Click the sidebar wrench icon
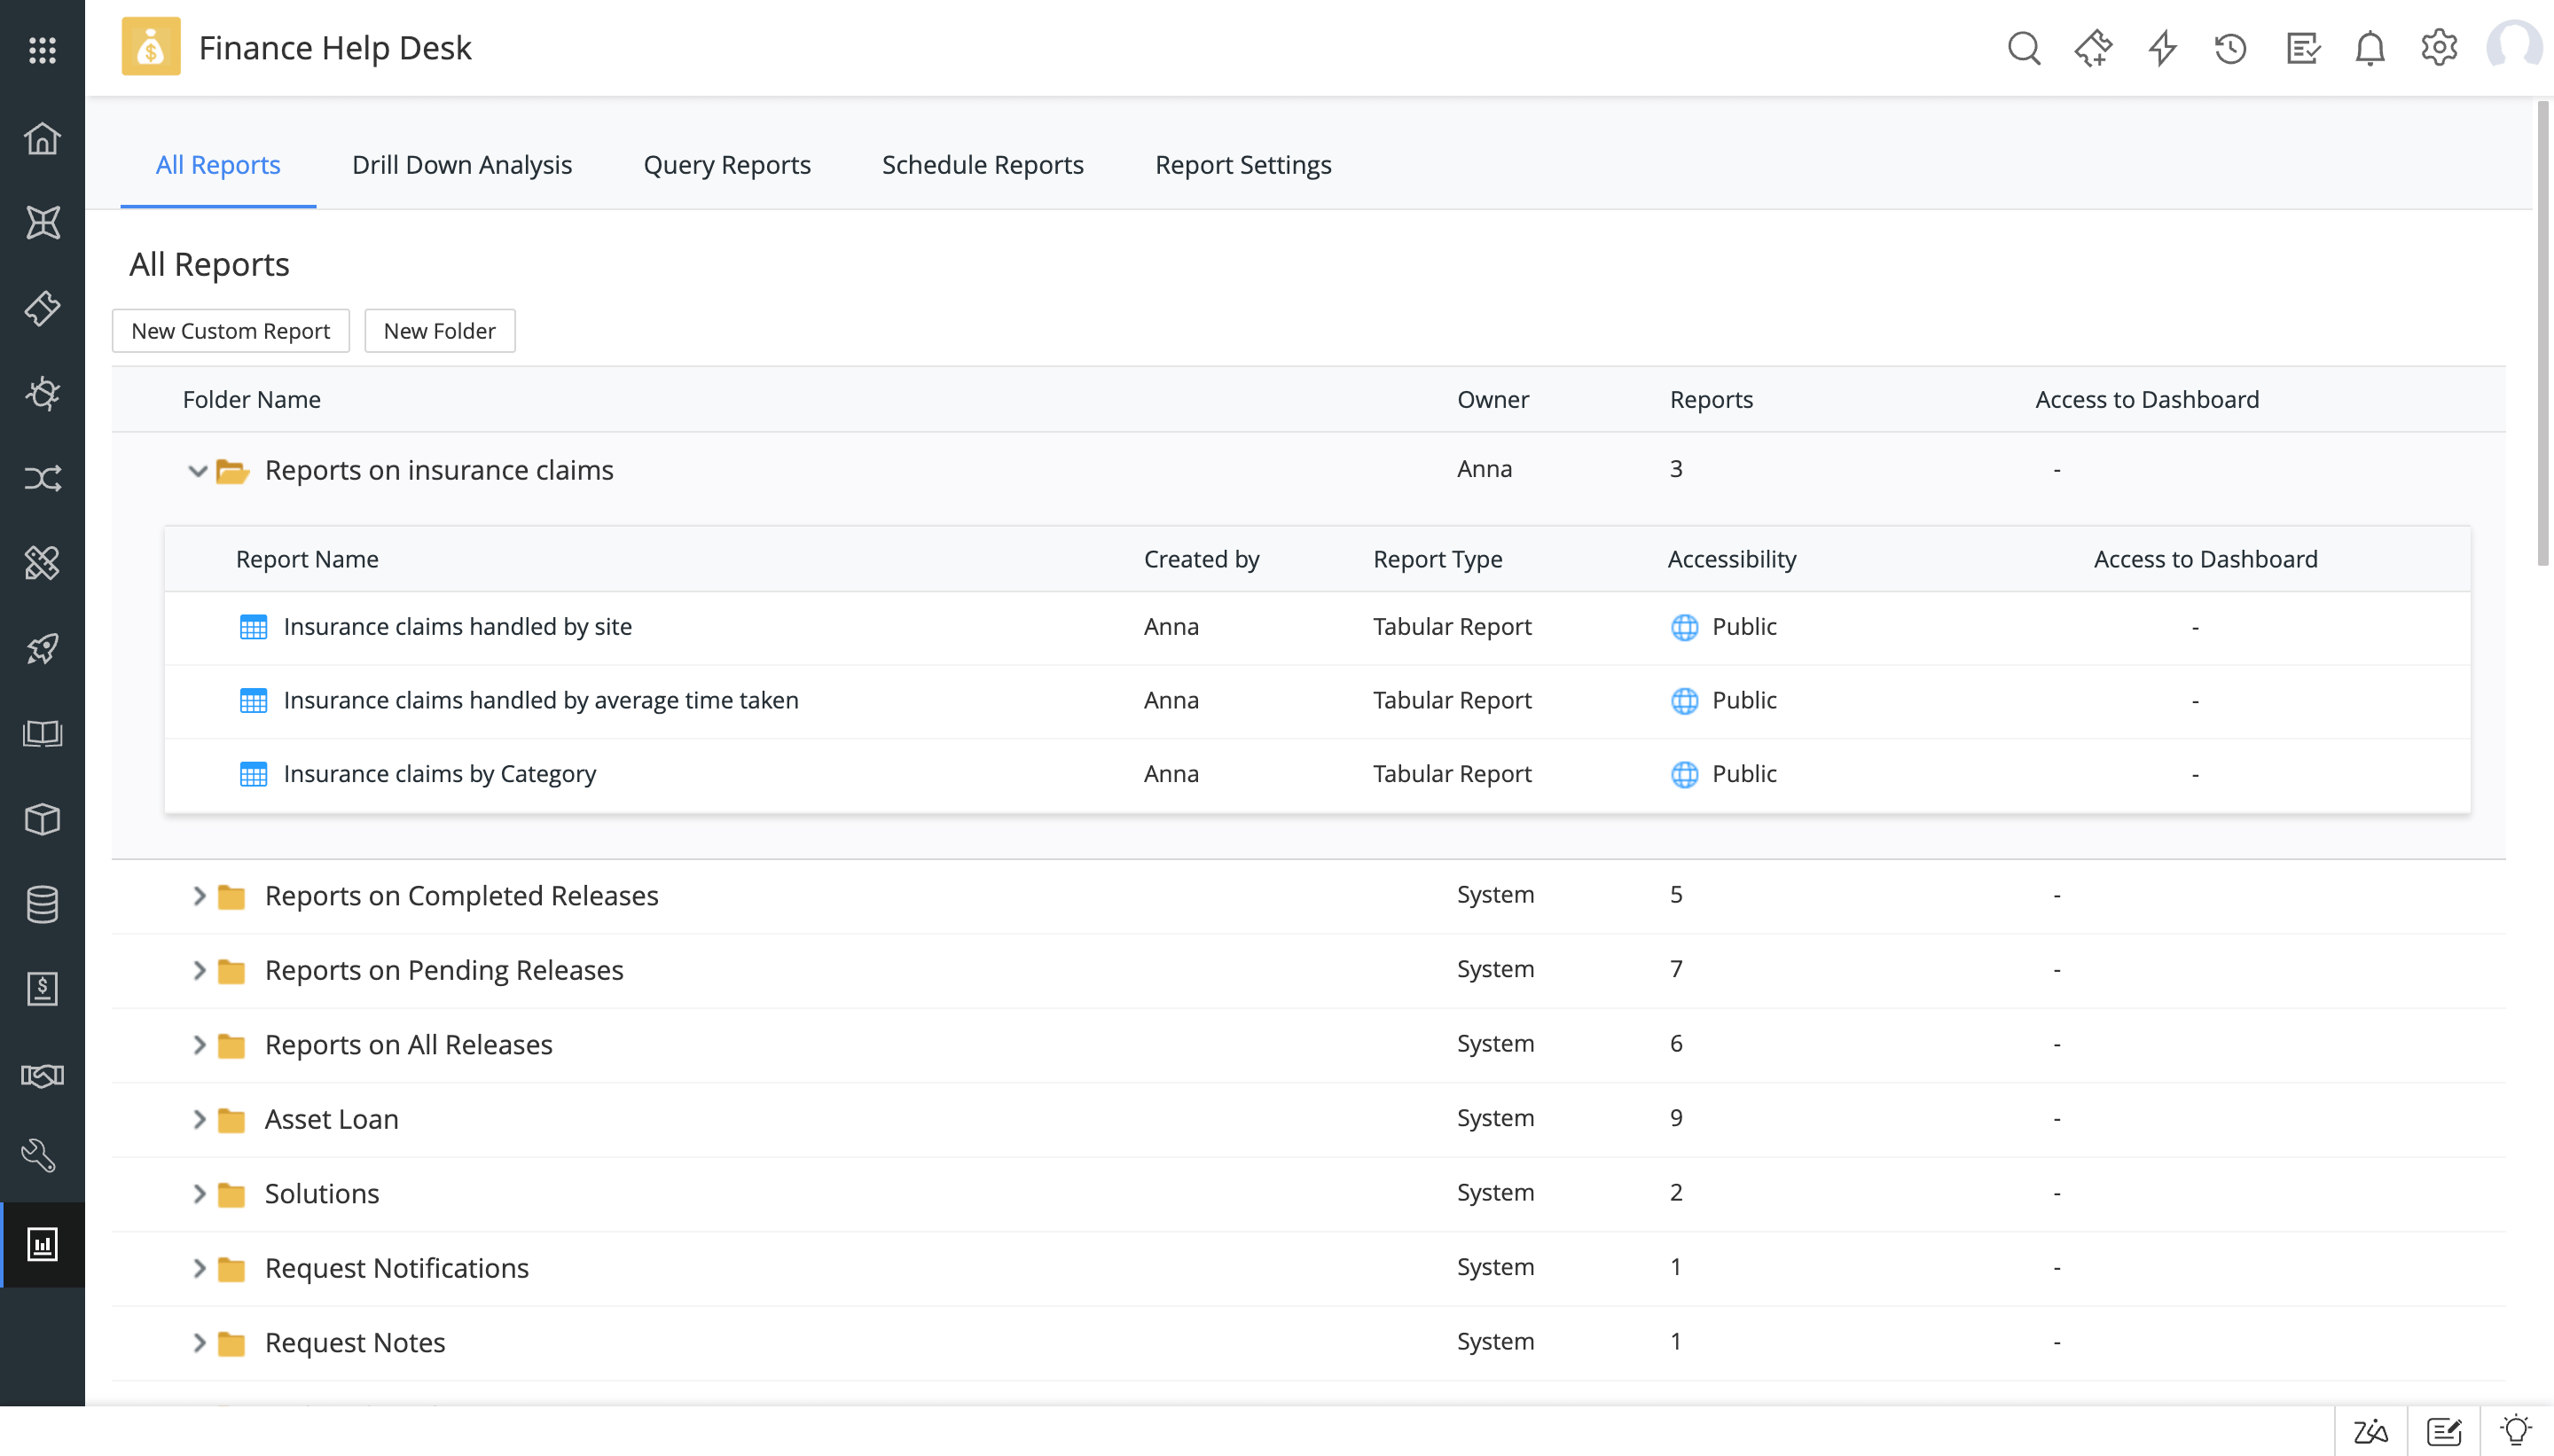This screenshot has height=1456, width=2554. pyautogui.click(x=40, y=1156)
